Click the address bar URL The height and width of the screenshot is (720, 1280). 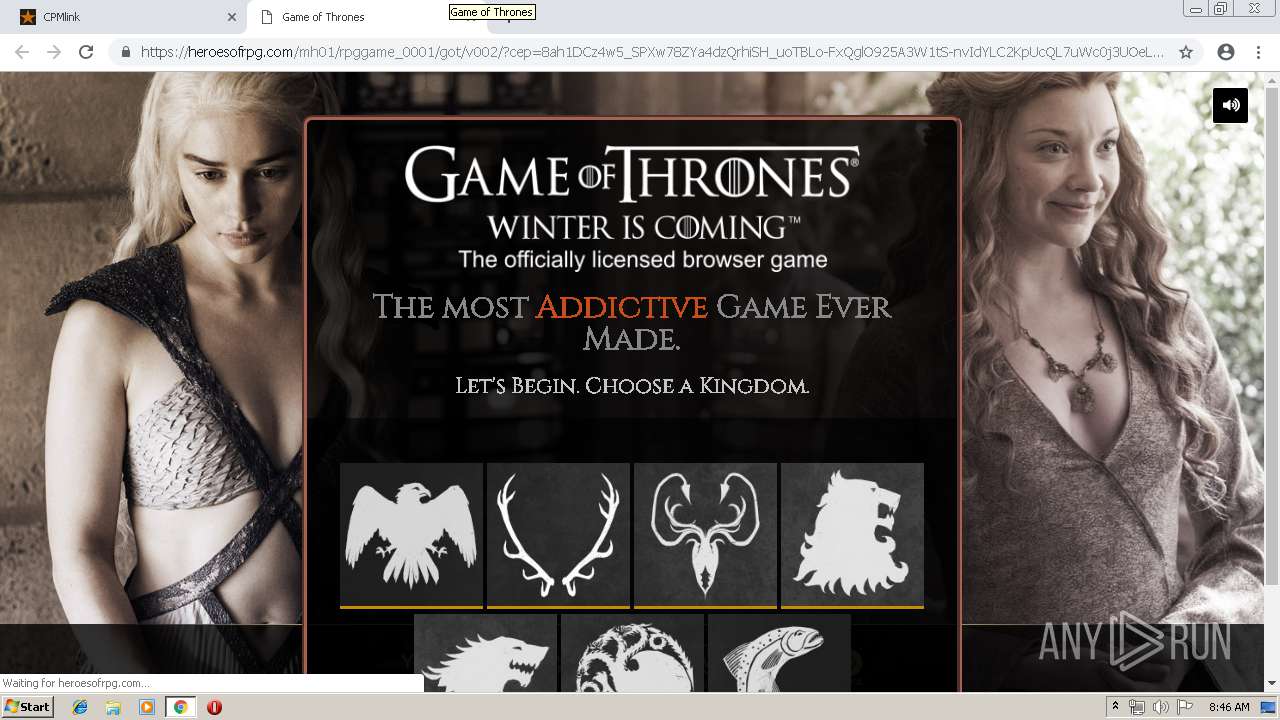click(x=652, y=52)
